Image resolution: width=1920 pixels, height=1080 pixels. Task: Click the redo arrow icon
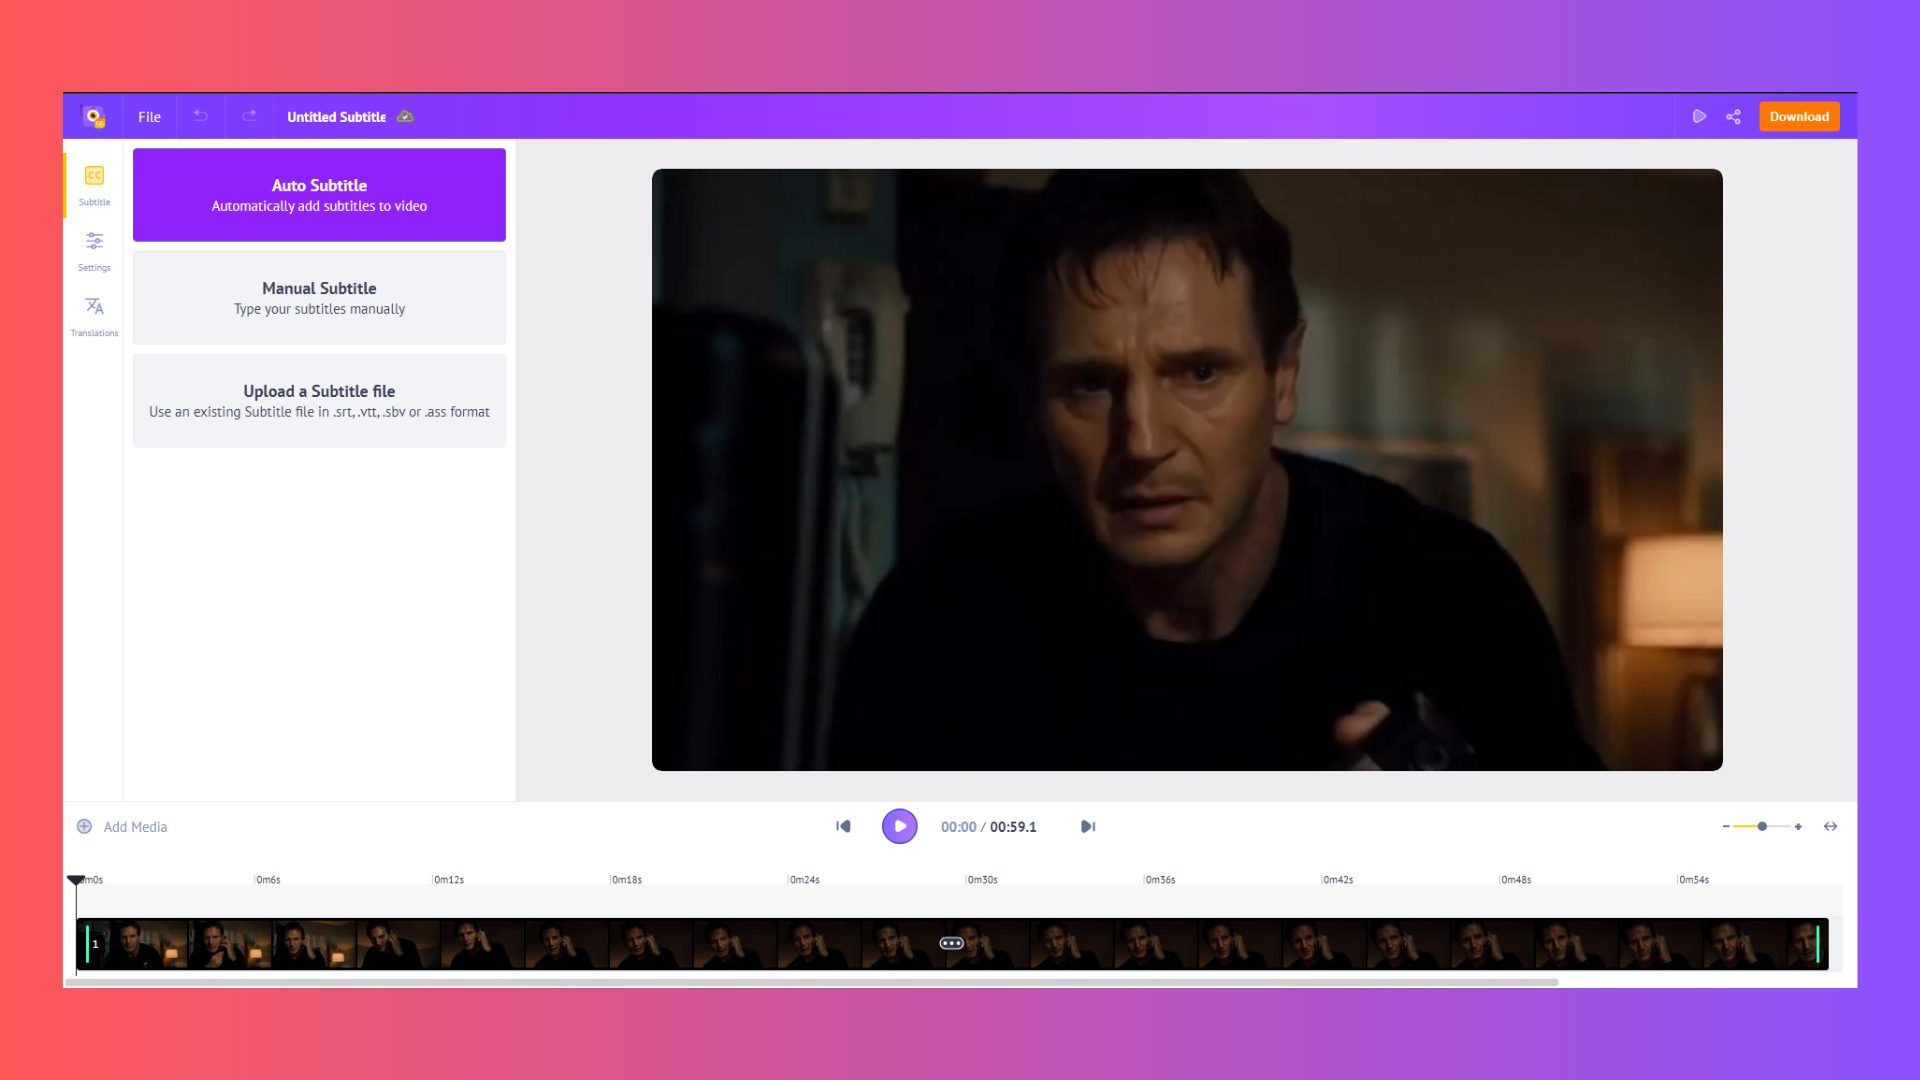249,116
